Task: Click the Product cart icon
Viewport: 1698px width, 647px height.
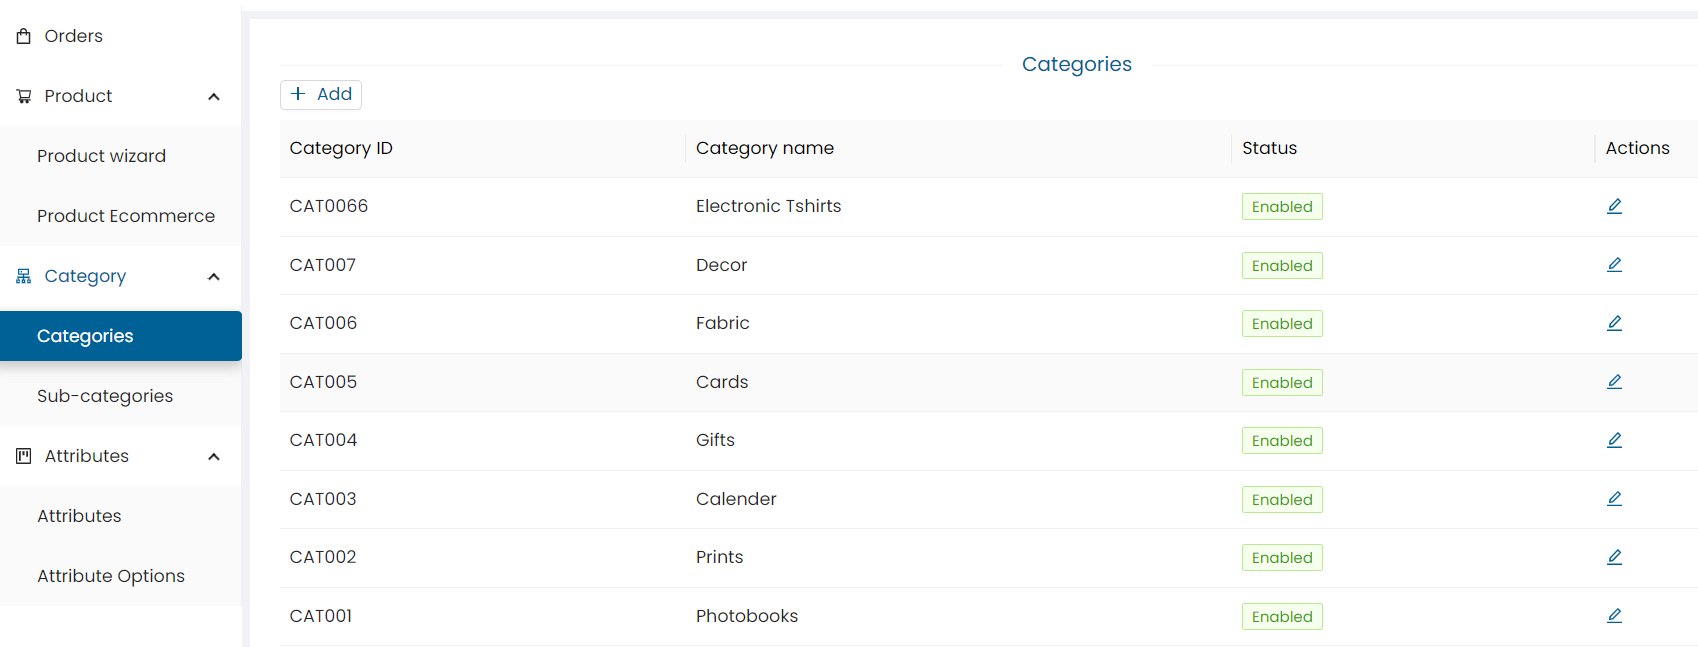Action: pyautogui.click(x=24, y=96)
